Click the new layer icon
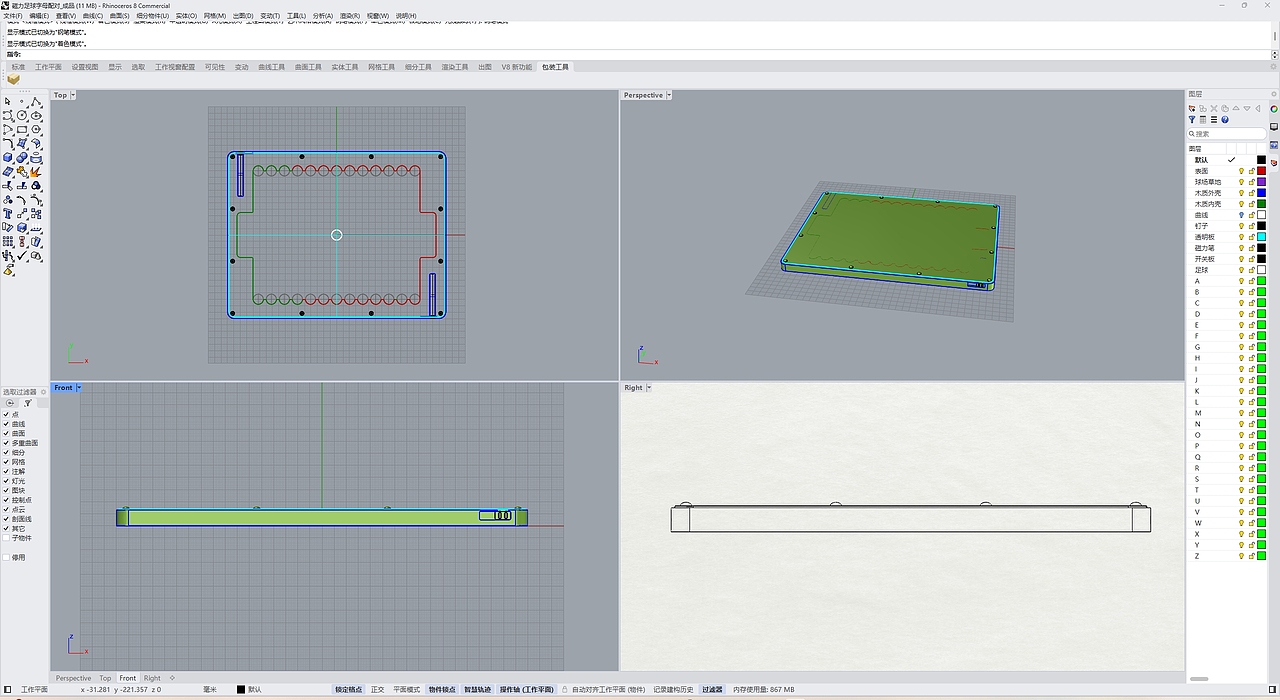 click(1192, 108)
